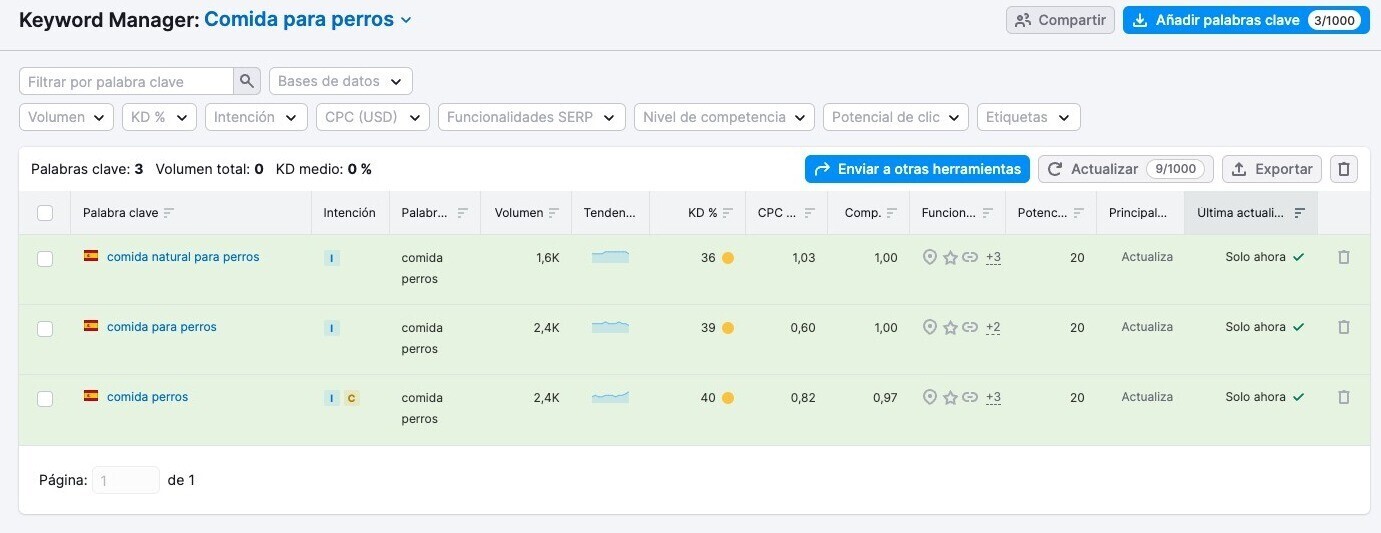Screen dimensions: 1381x533
Task: Open the 'comida natural para perros' keyword link
Action: [183, 257]
